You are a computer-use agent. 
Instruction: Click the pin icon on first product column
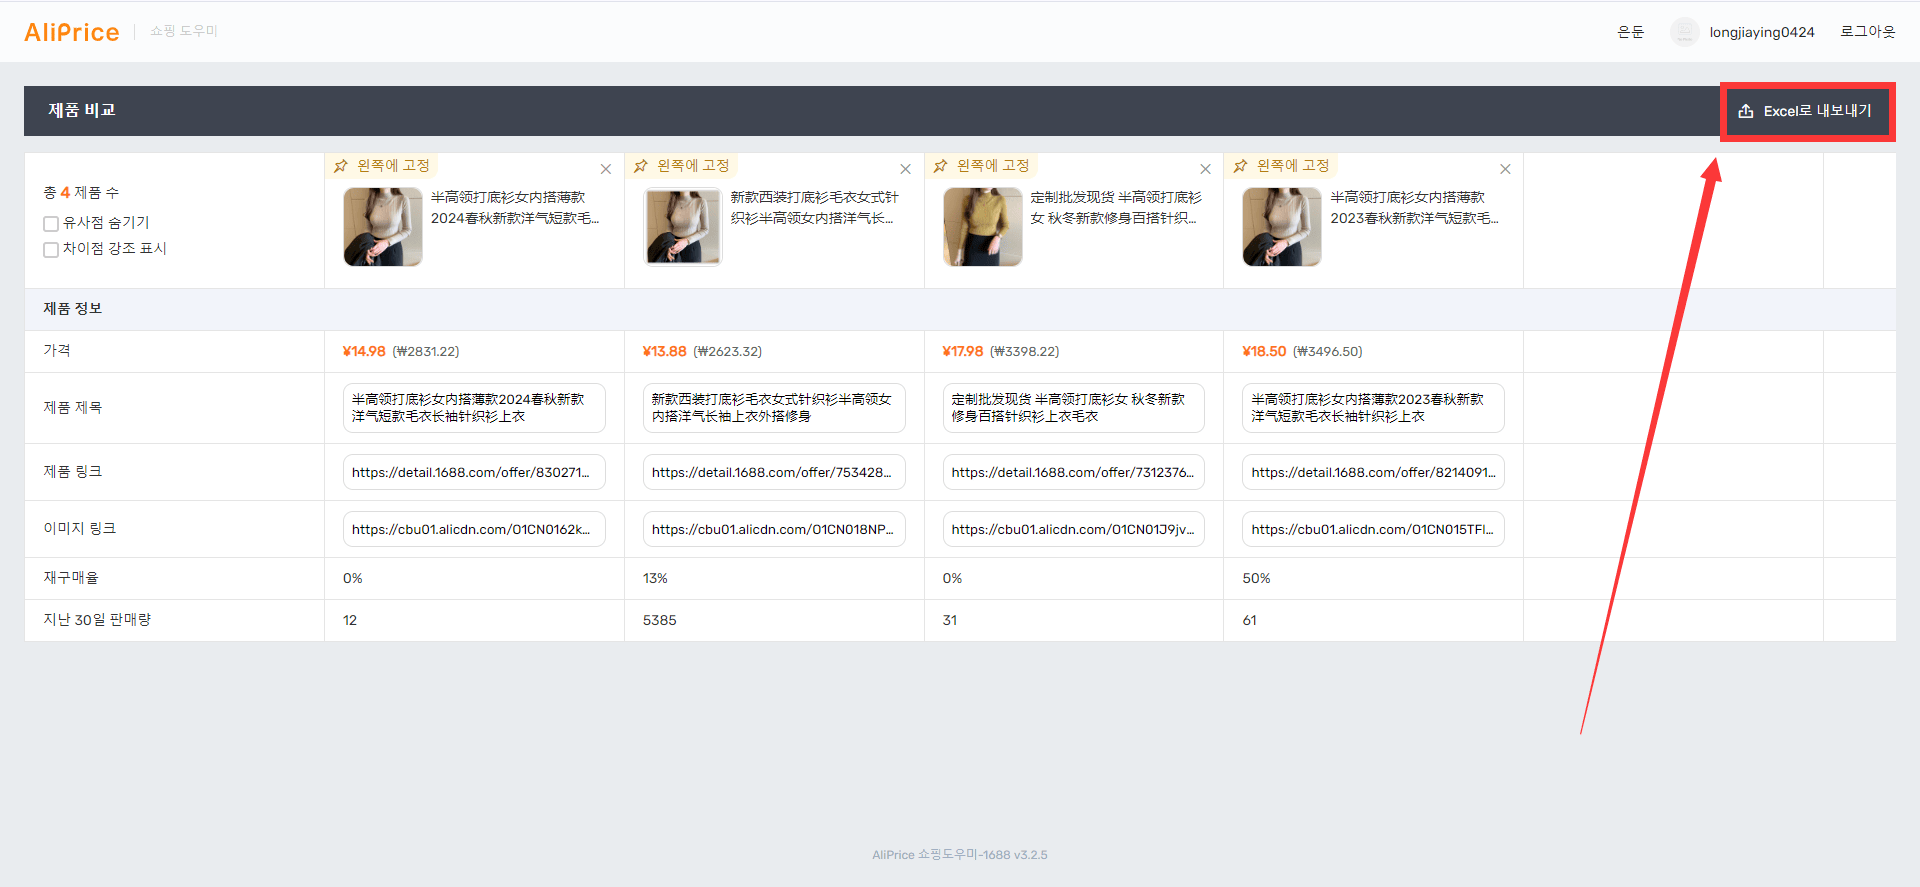tap(341, 166)
